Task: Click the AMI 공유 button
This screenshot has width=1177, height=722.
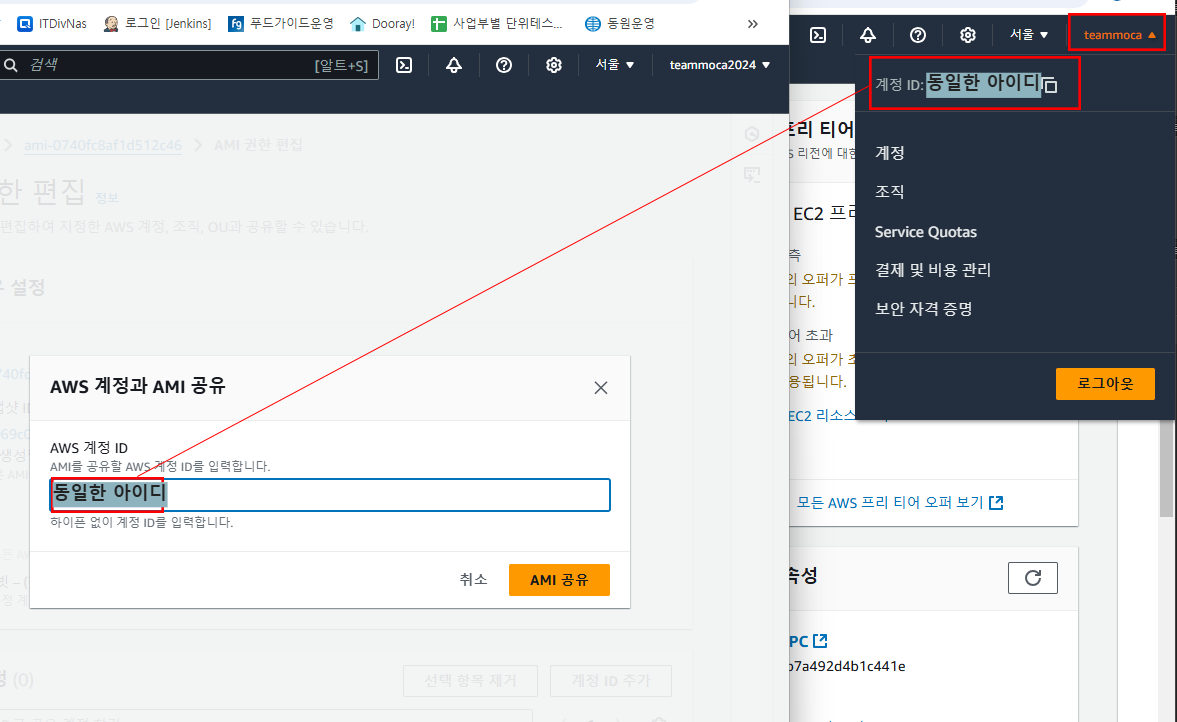Action: pos(559,580)
